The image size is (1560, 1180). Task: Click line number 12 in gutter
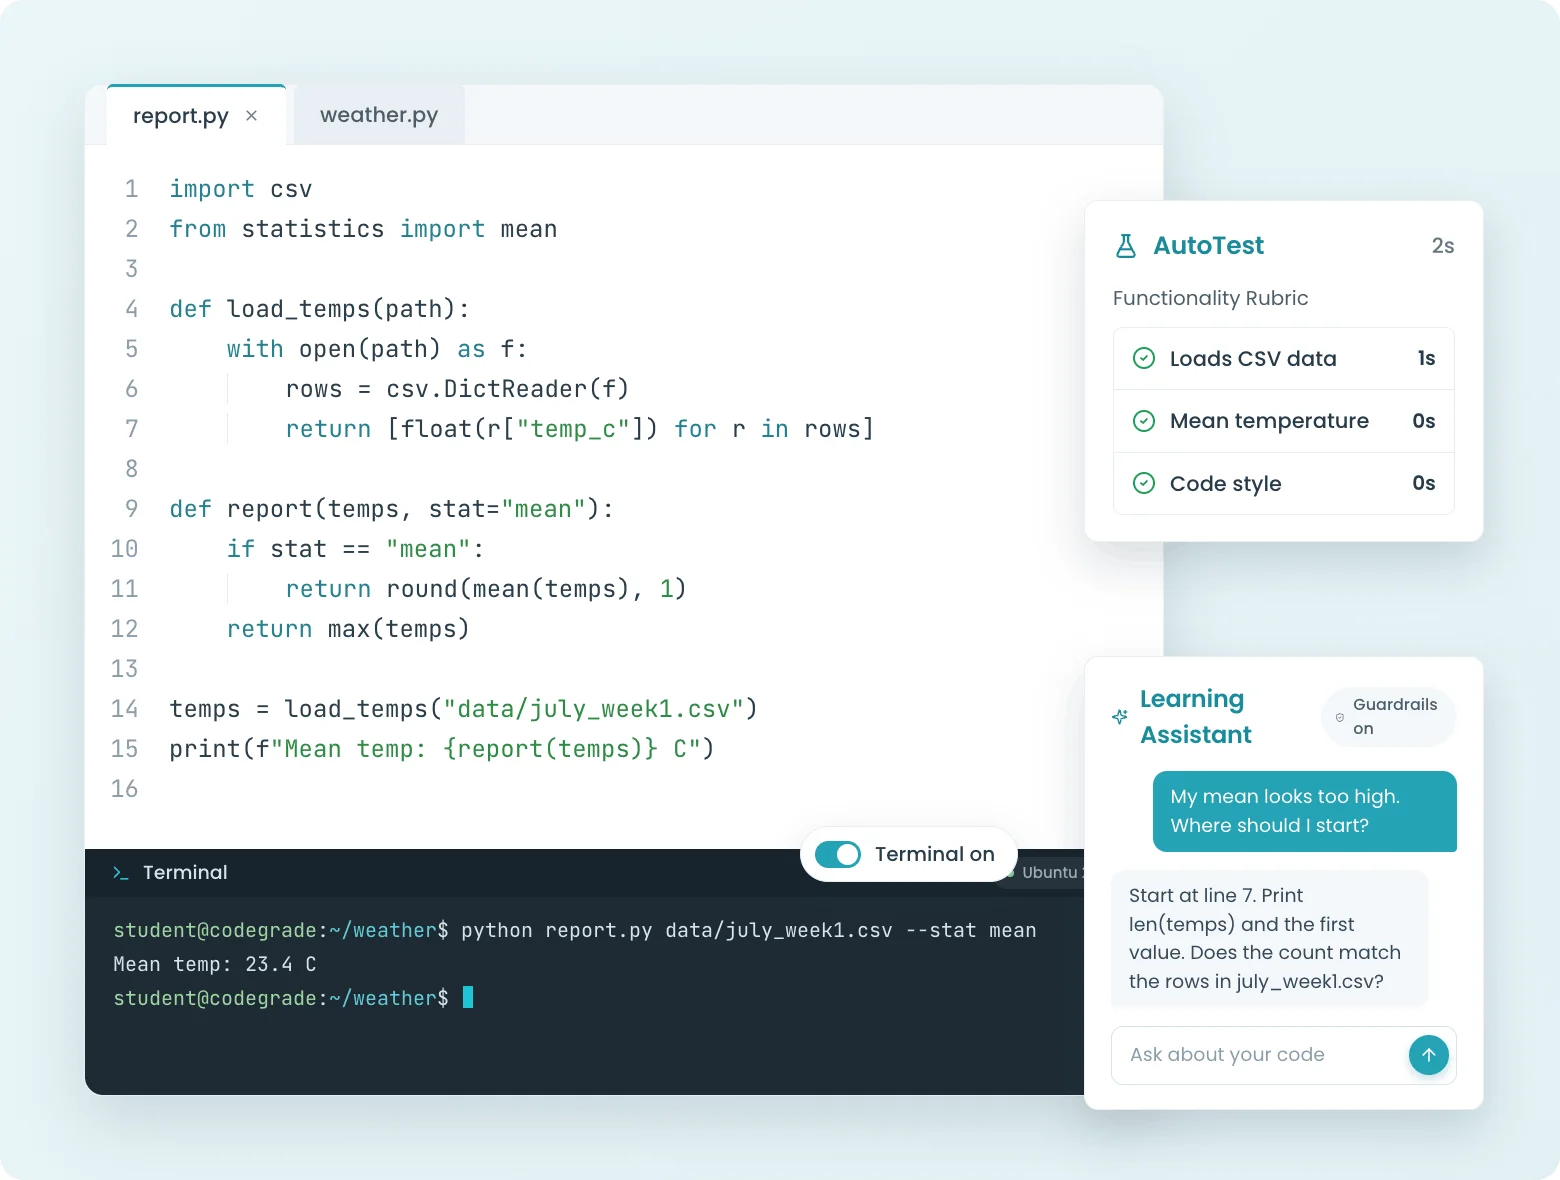[x=124, y=629]
